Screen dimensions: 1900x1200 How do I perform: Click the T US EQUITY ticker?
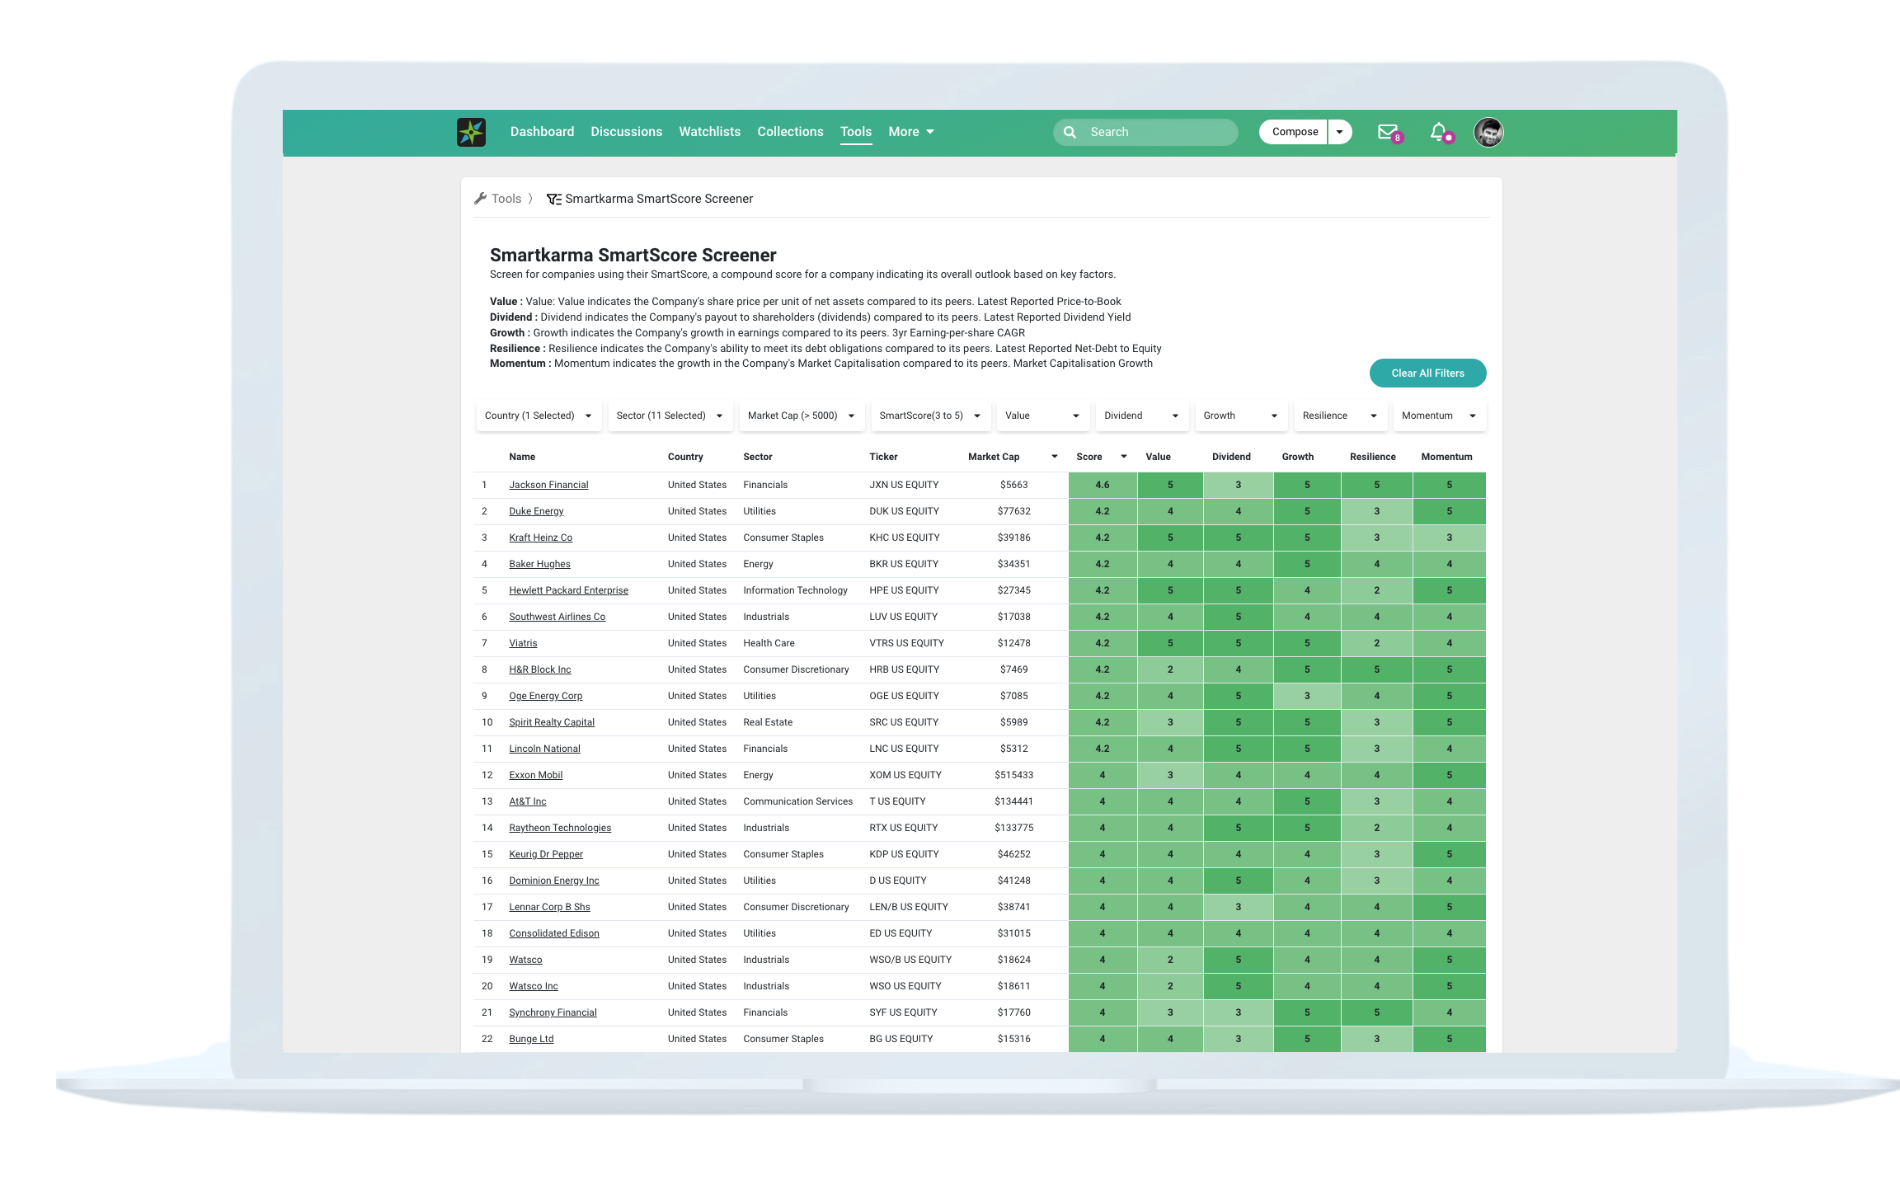[x=897, y=802]
